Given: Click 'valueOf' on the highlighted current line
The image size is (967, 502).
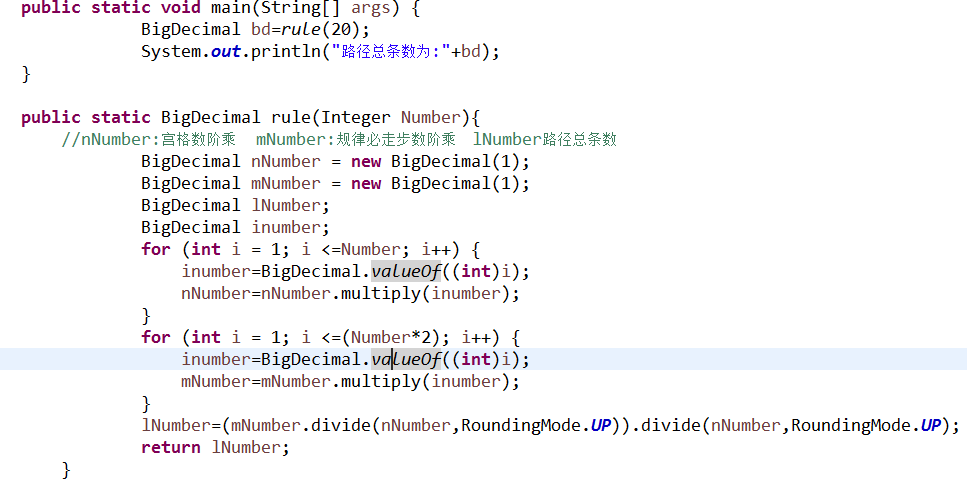Looking at the screenshot, I should click(x=406, y=360).
